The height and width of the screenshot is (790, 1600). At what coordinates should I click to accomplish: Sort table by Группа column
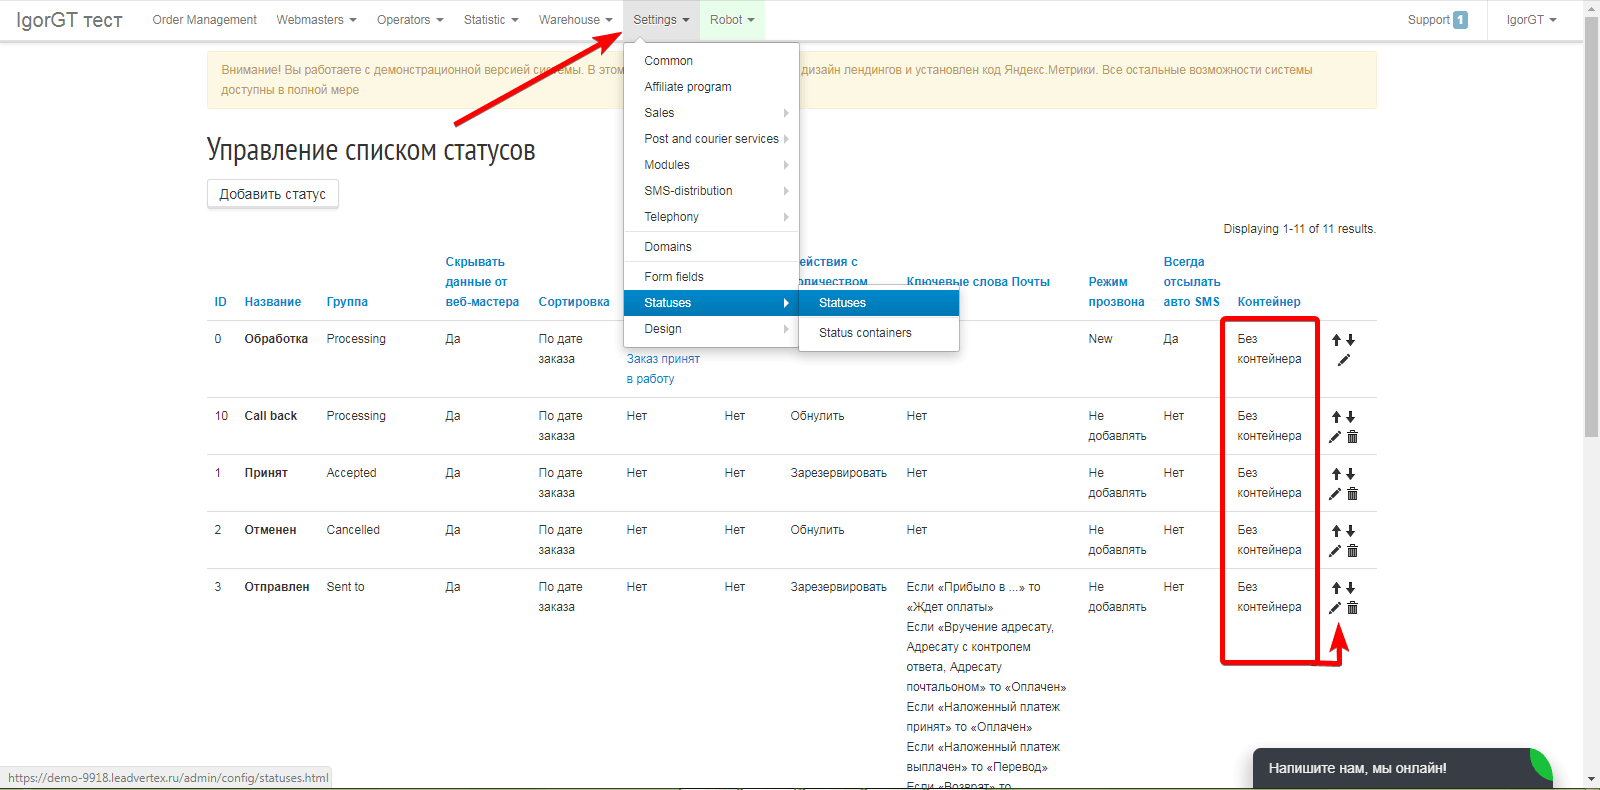[x=347, y=302]
